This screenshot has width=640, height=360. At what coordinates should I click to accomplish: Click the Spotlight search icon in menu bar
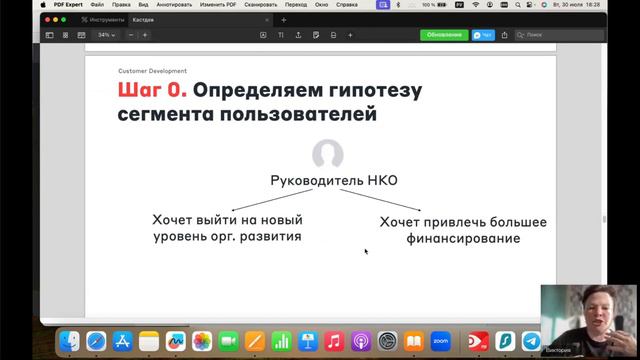[518, 4]
